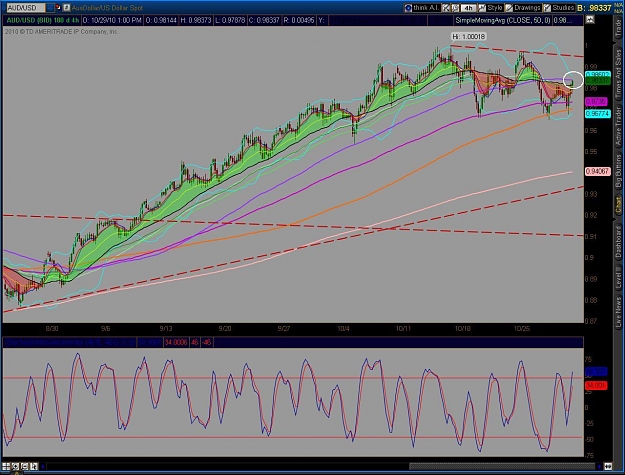Open the Studies menu
Viewport: 625px width, 475px height.
point(559,8)
